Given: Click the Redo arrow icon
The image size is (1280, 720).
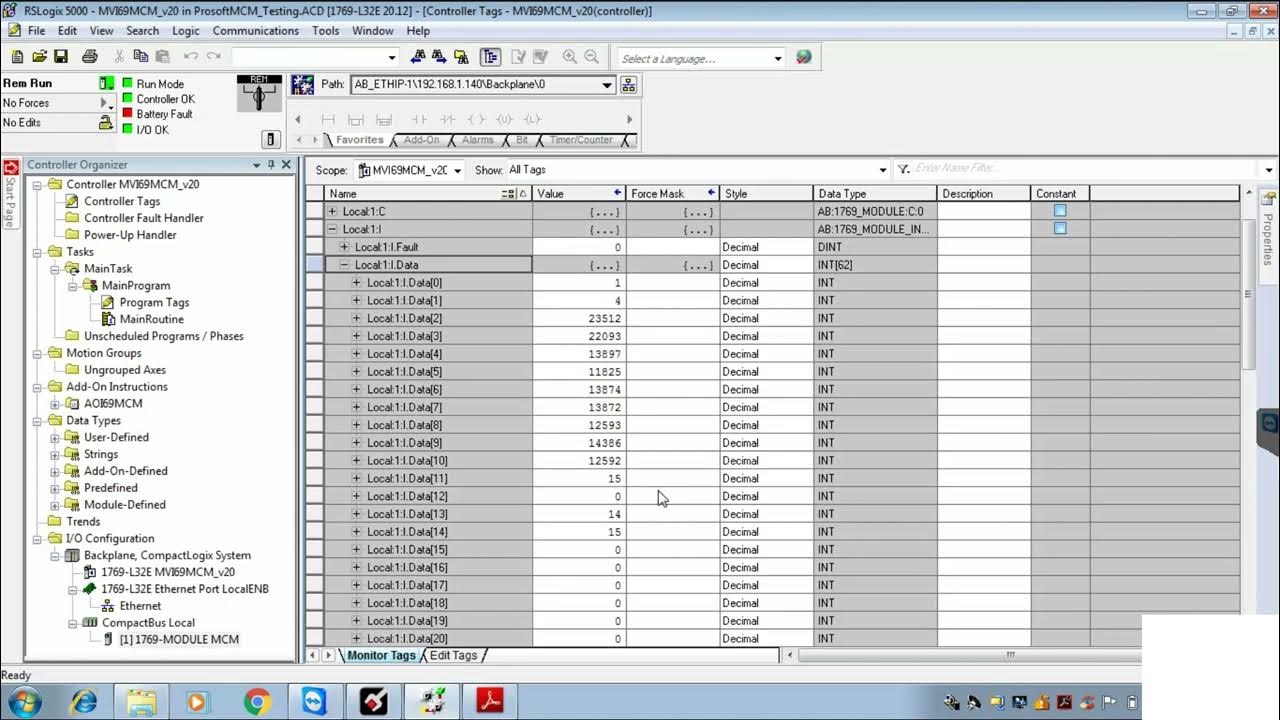Looking at the screenshot, I should [213, 57].
